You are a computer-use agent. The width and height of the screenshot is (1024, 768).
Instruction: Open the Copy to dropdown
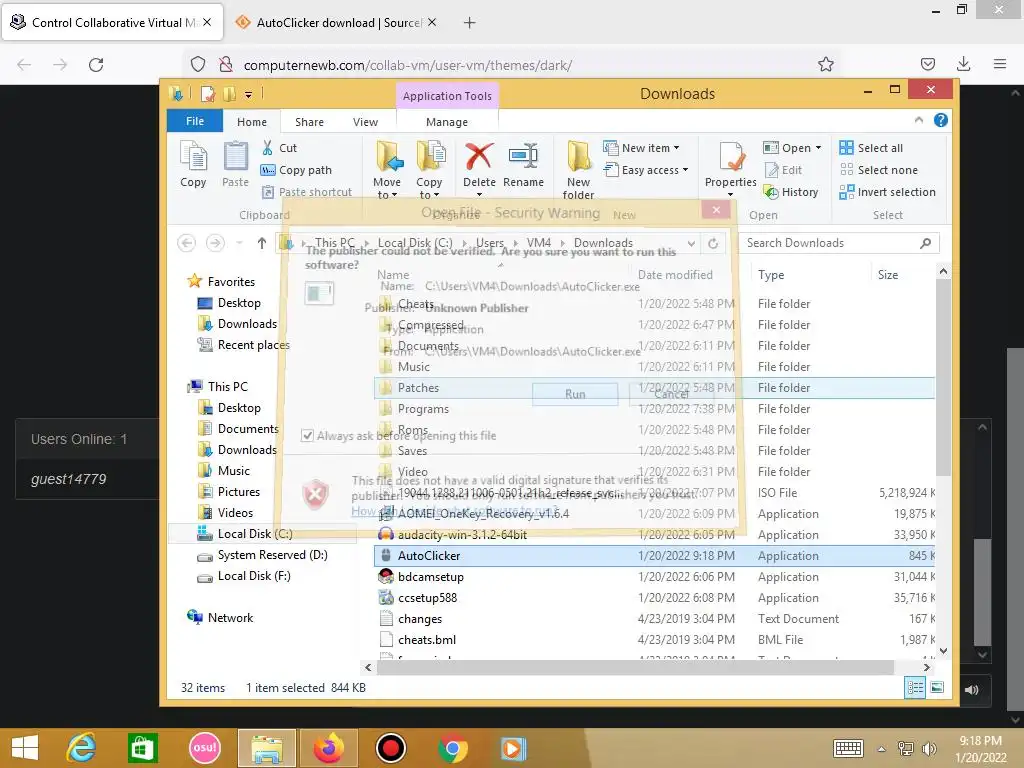429,188
